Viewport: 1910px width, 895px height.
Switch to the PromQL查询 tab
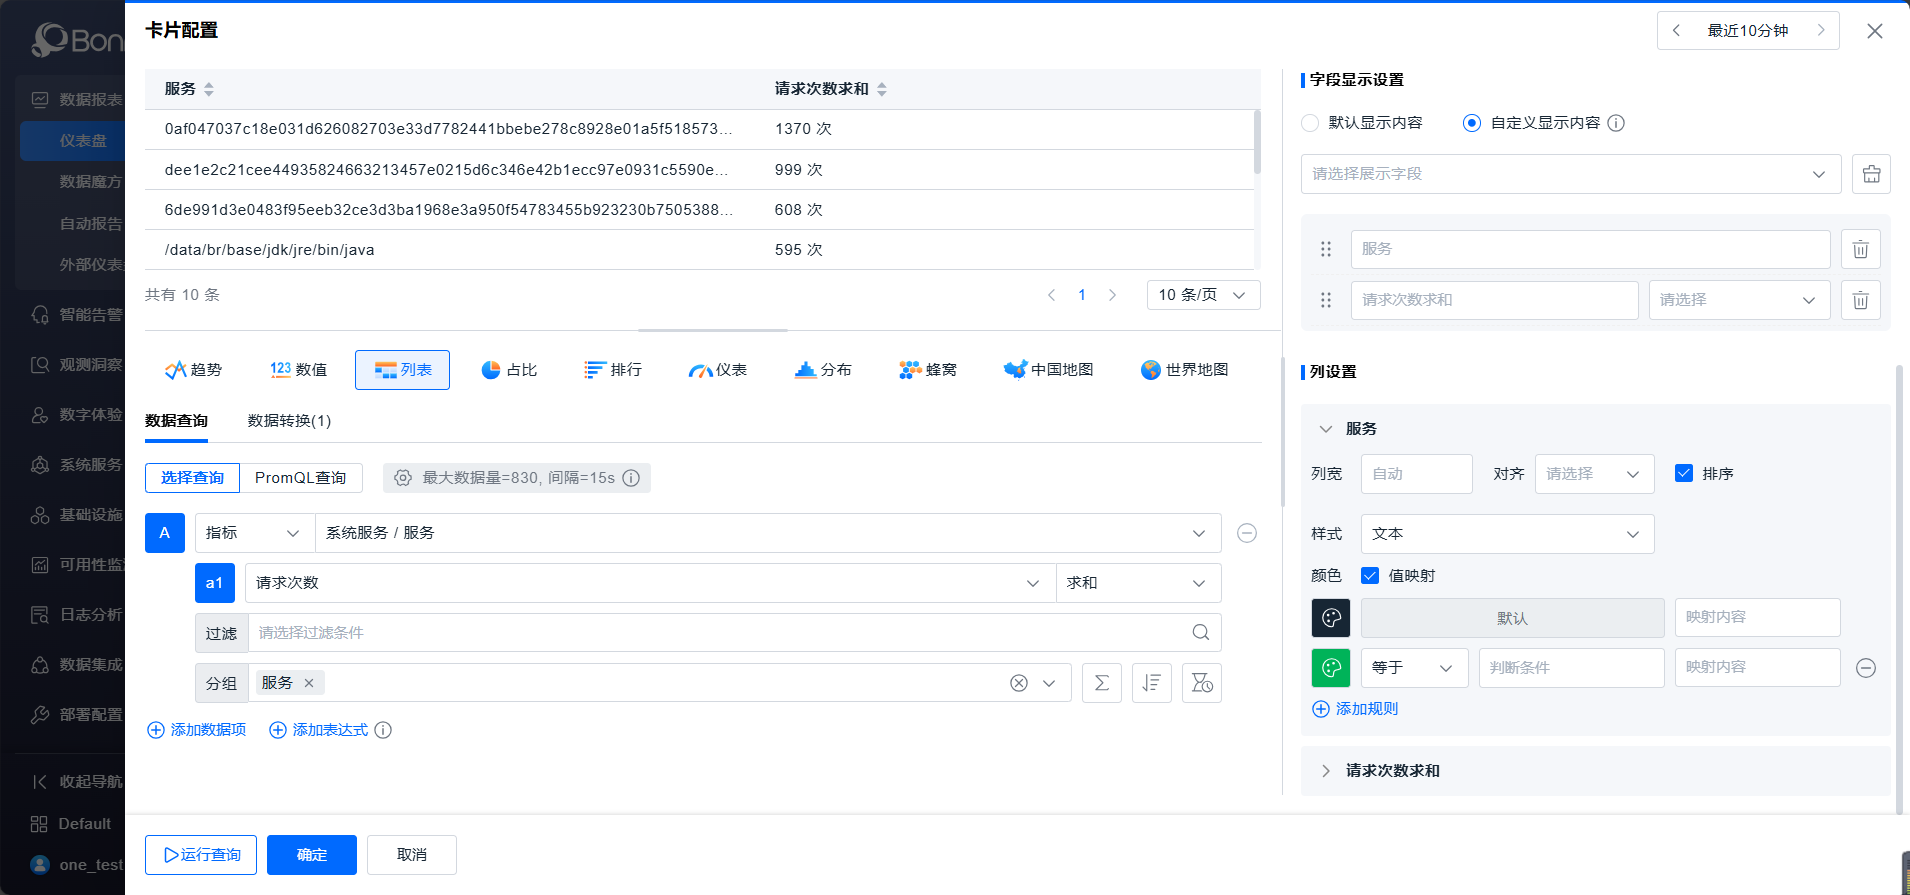[300, 478]
